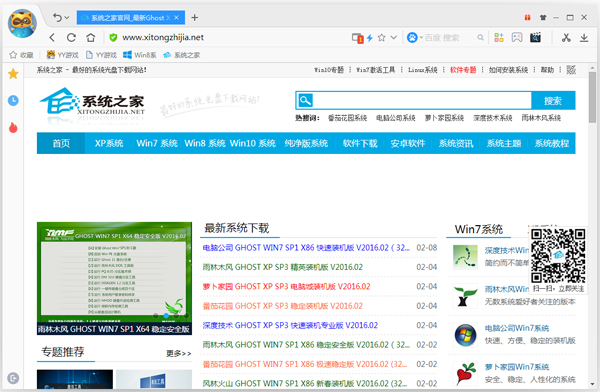Open the Win7激活工具 top link

[375, 70]
